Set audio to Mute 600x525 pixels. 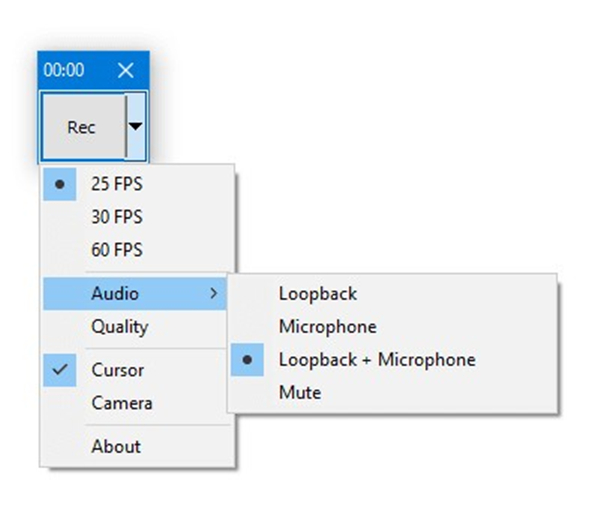[x=299, y=393]
